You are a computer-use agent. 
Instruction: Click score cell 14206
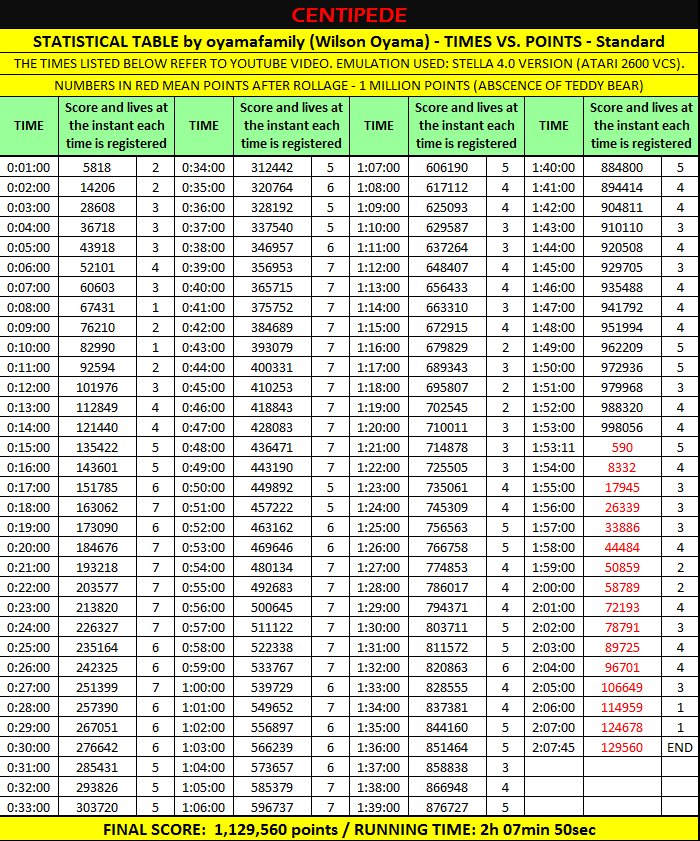pyautogui.click(x=97, y=187)
